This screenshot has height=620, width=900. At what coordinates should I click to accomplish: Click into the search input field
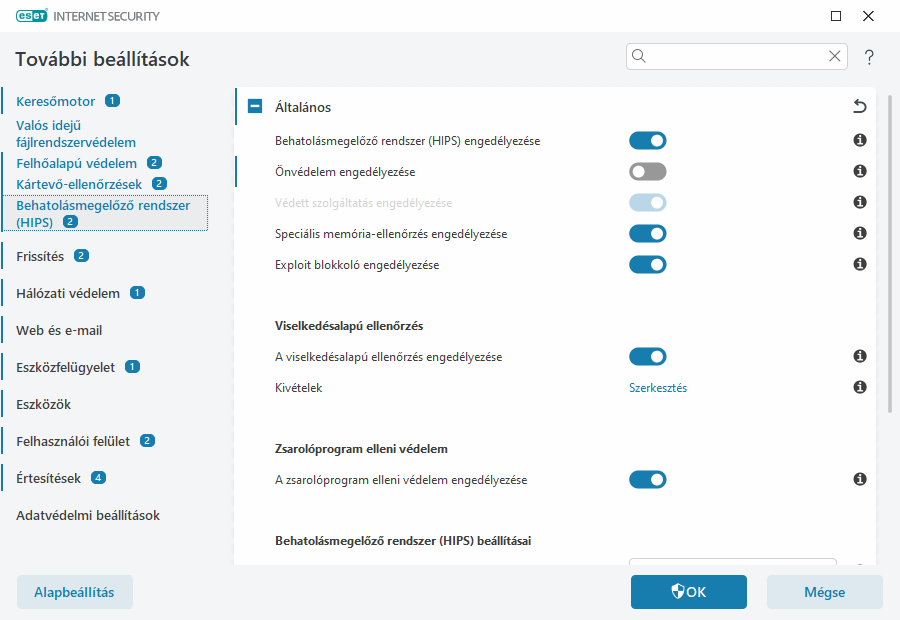click(735, 56)
